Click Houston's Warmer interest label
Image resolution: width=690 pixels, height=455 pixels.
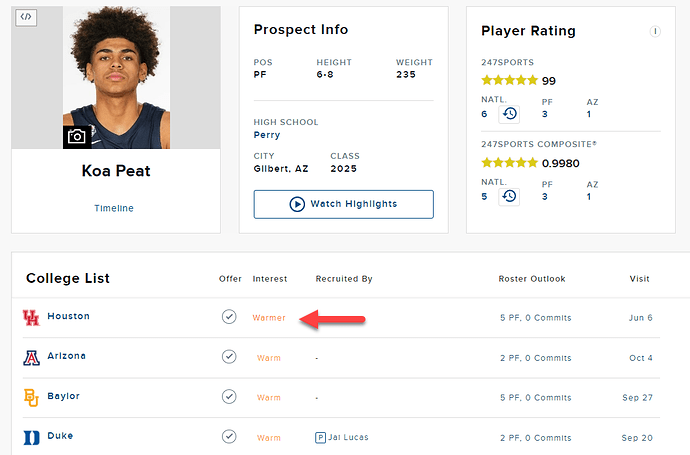[269, 318]
